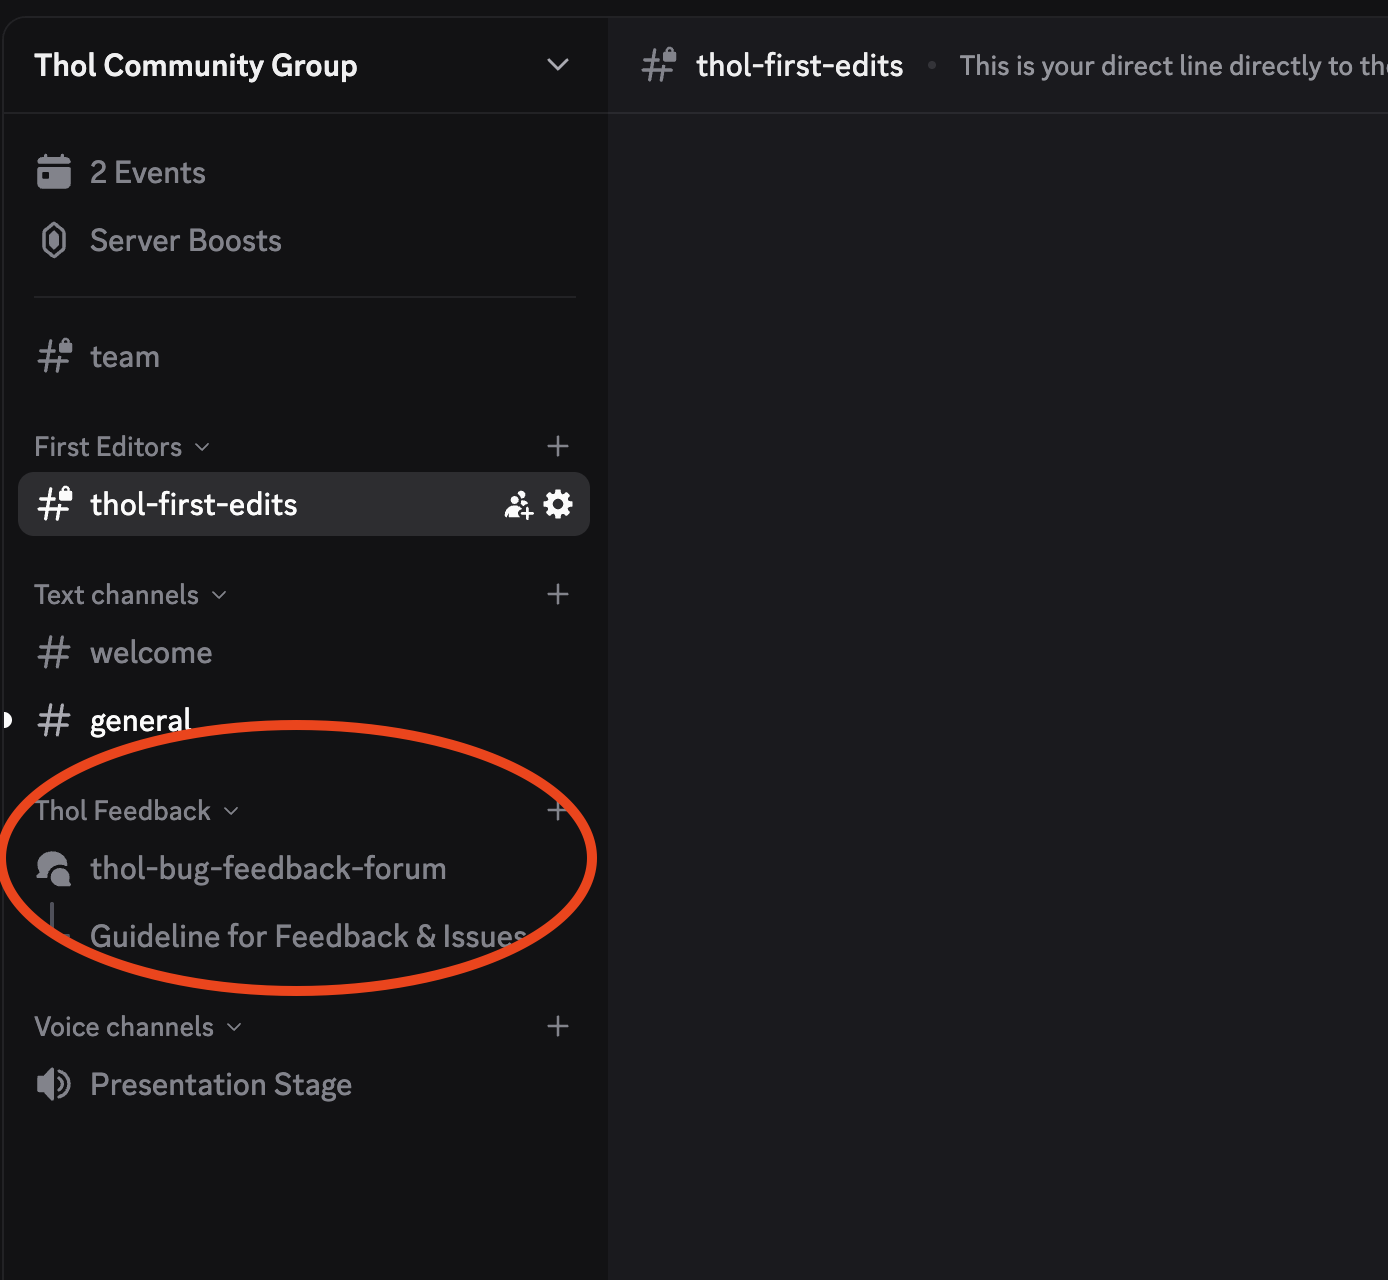
Task: Open the private team channel
Action: click(x=124, y=357)
